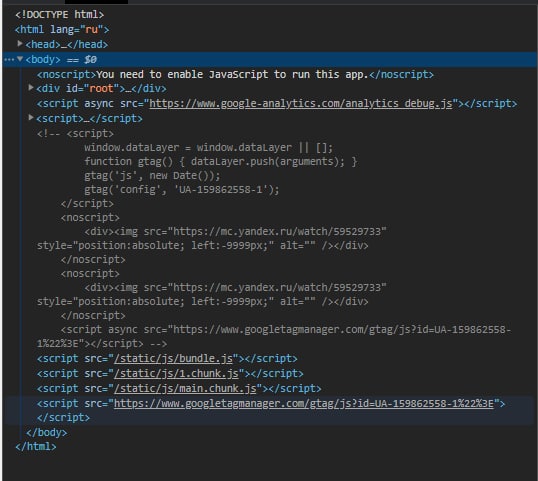Click the closing </script> tag above </body>
Screen dimensions: 538x481
[63, 418]
